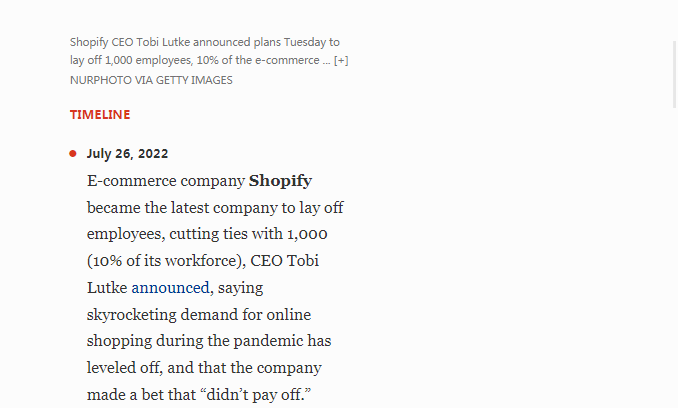Screen dimensions: 678x408
Task: Click caption line "lay off 1,000 employees"
Action: pos(130,60)
